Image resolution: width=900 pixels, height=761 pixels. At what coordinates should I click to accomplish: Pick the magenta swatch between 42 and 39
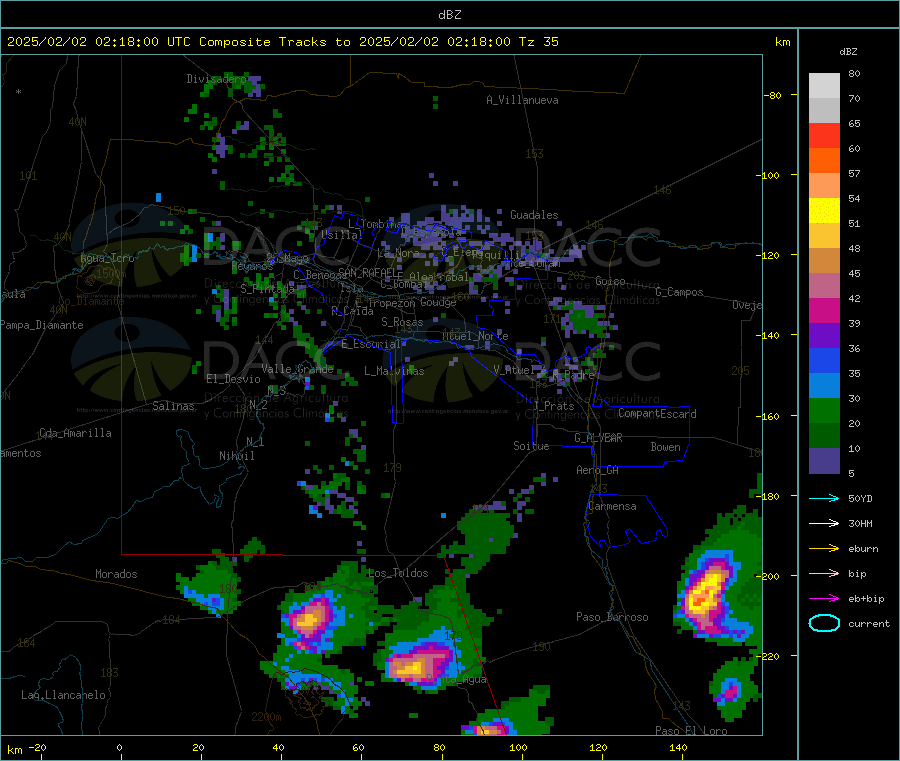824,310
